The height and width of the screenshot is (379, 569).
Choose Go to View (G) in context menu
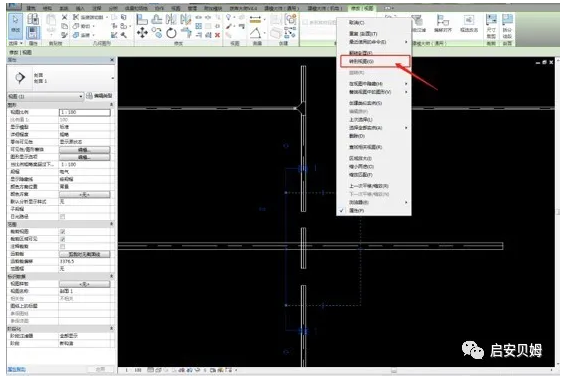coord(375,61)
